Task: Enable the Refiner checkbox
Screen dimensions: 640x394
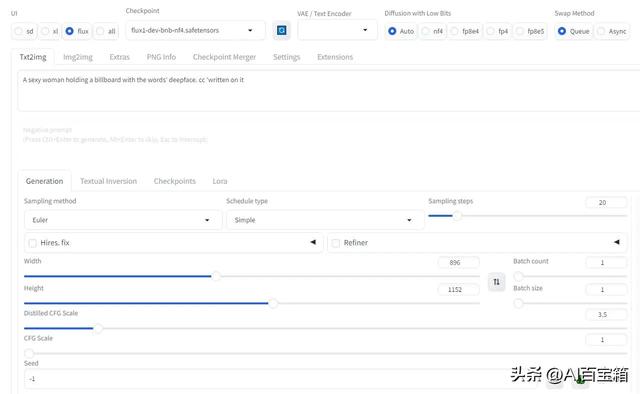Action: click(336, 243)
